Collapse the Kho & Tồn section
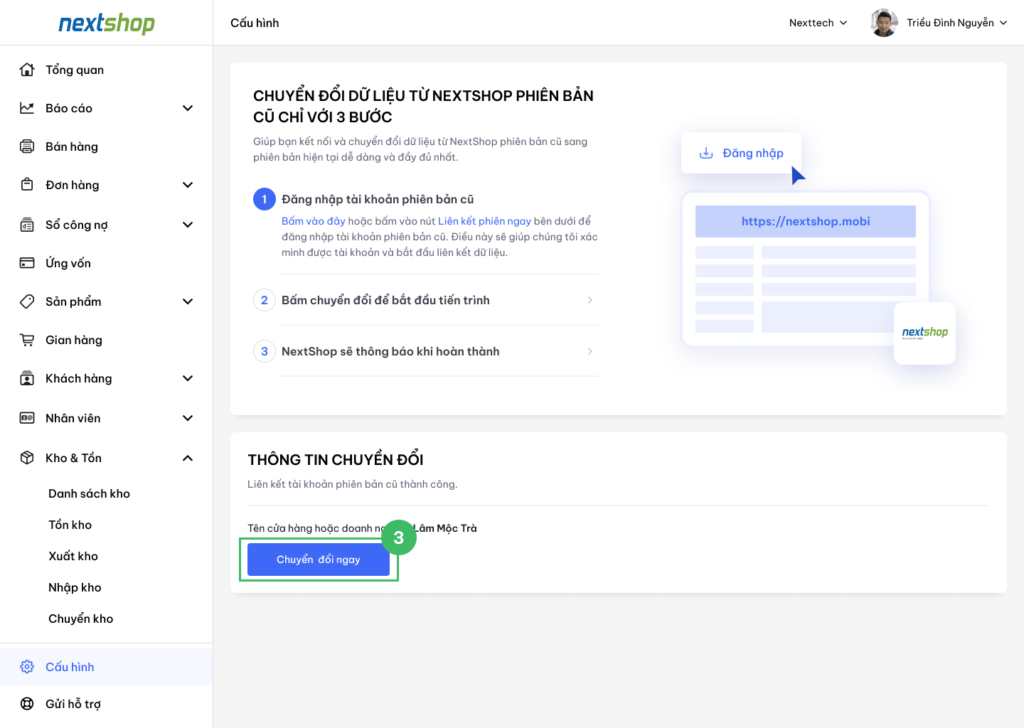This screenshot has height=728, width=1024. point(187,458)
